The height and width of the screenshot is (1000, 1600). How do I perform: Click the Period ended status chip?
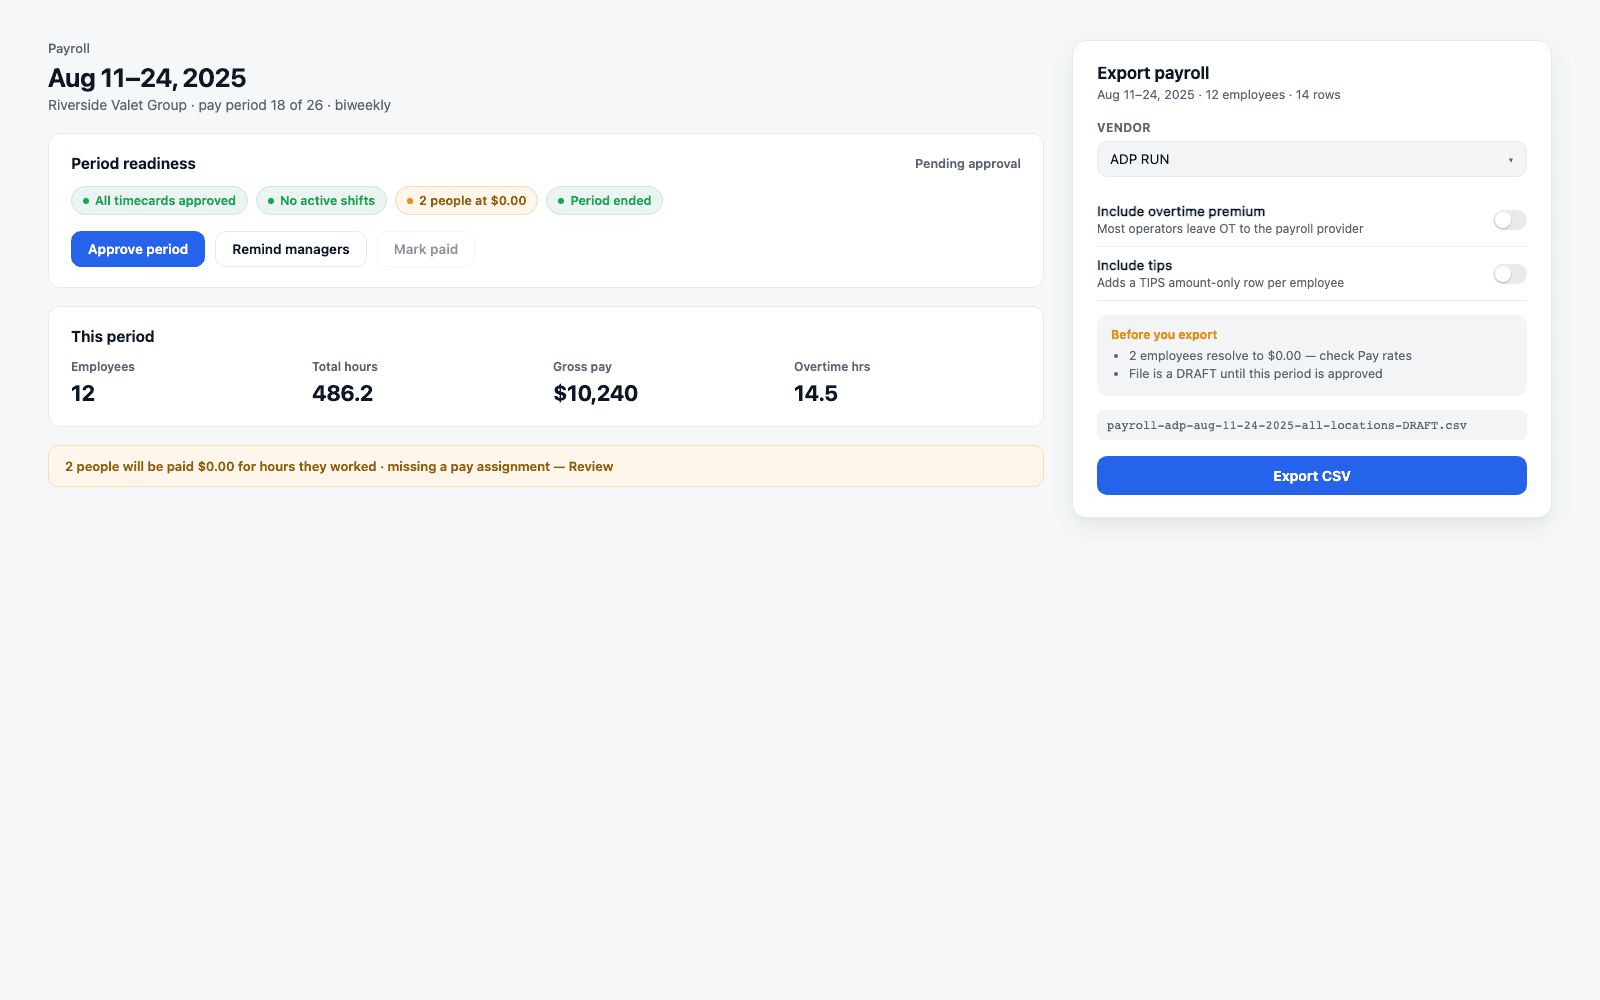pos(604,201)
